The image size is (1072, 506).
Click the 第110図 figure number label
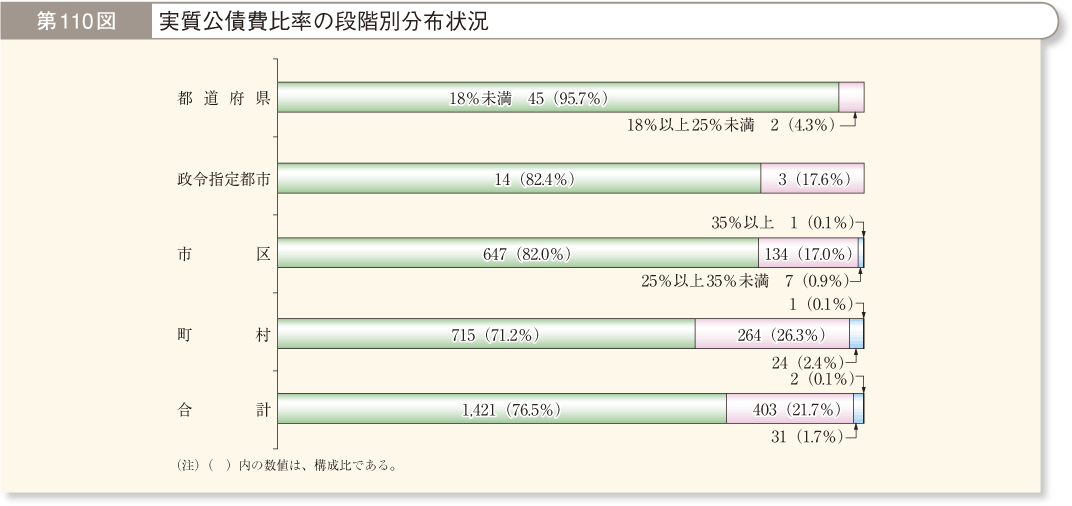click(x=75, y=21)
